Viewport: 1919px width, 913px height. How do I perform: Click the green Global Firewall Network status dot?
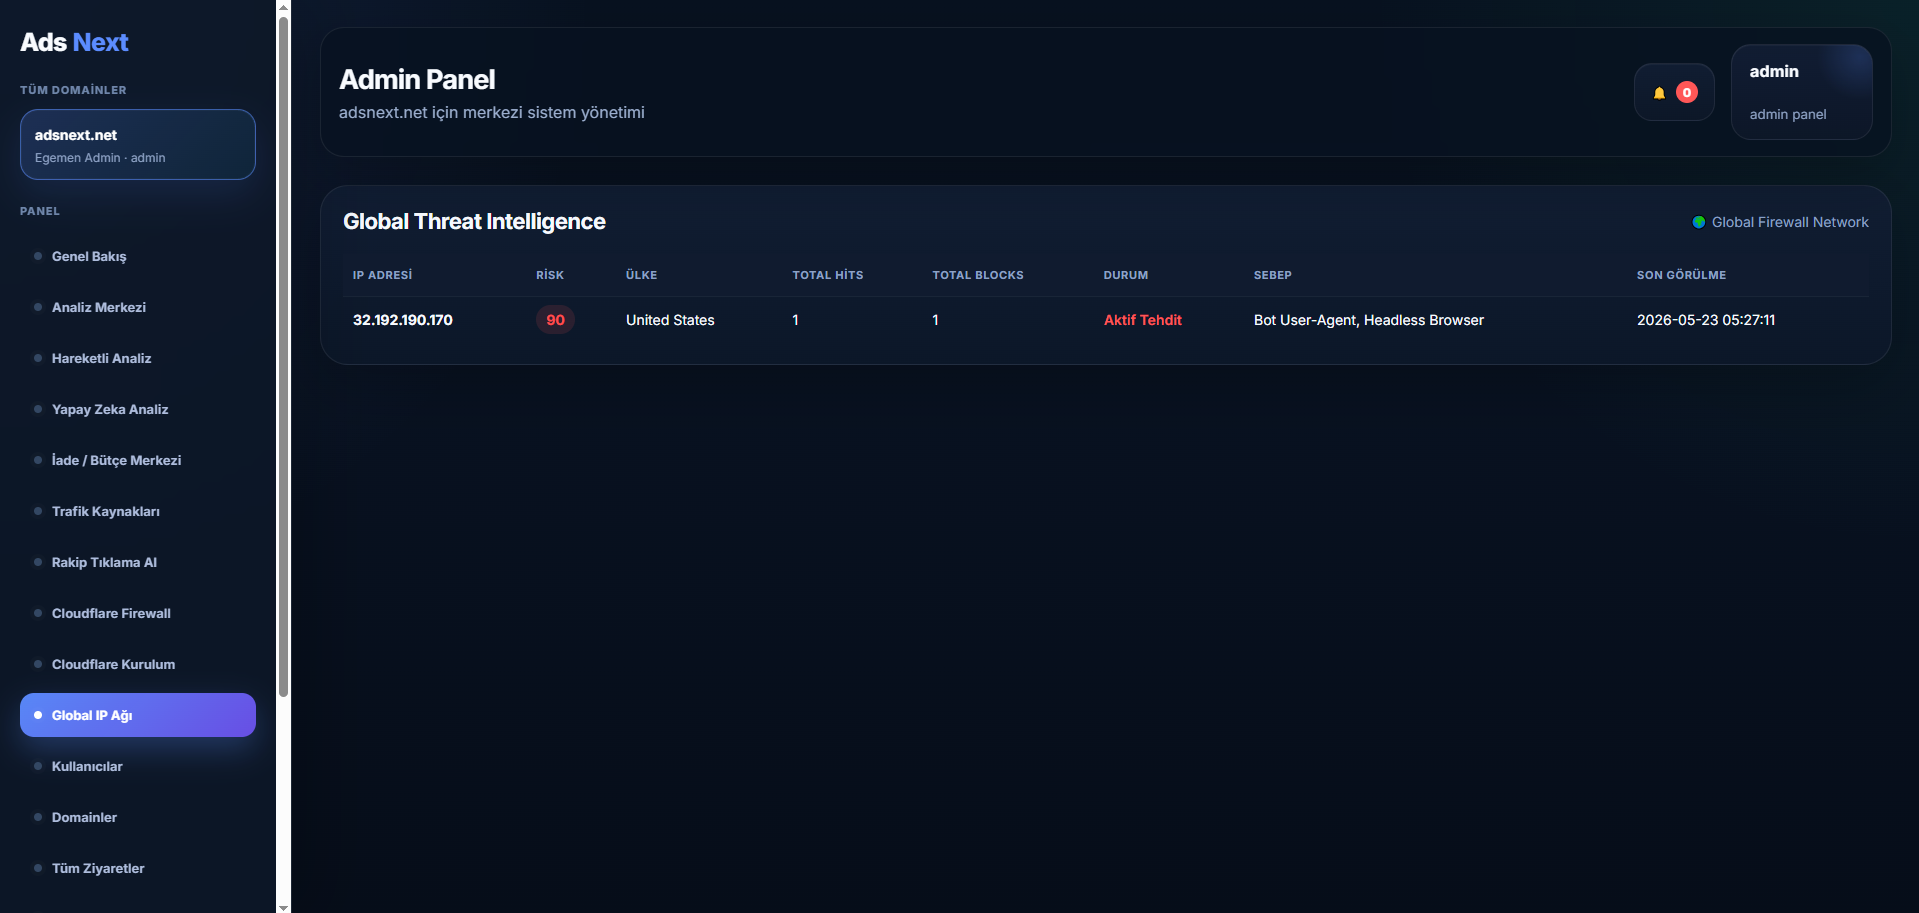1698,222
